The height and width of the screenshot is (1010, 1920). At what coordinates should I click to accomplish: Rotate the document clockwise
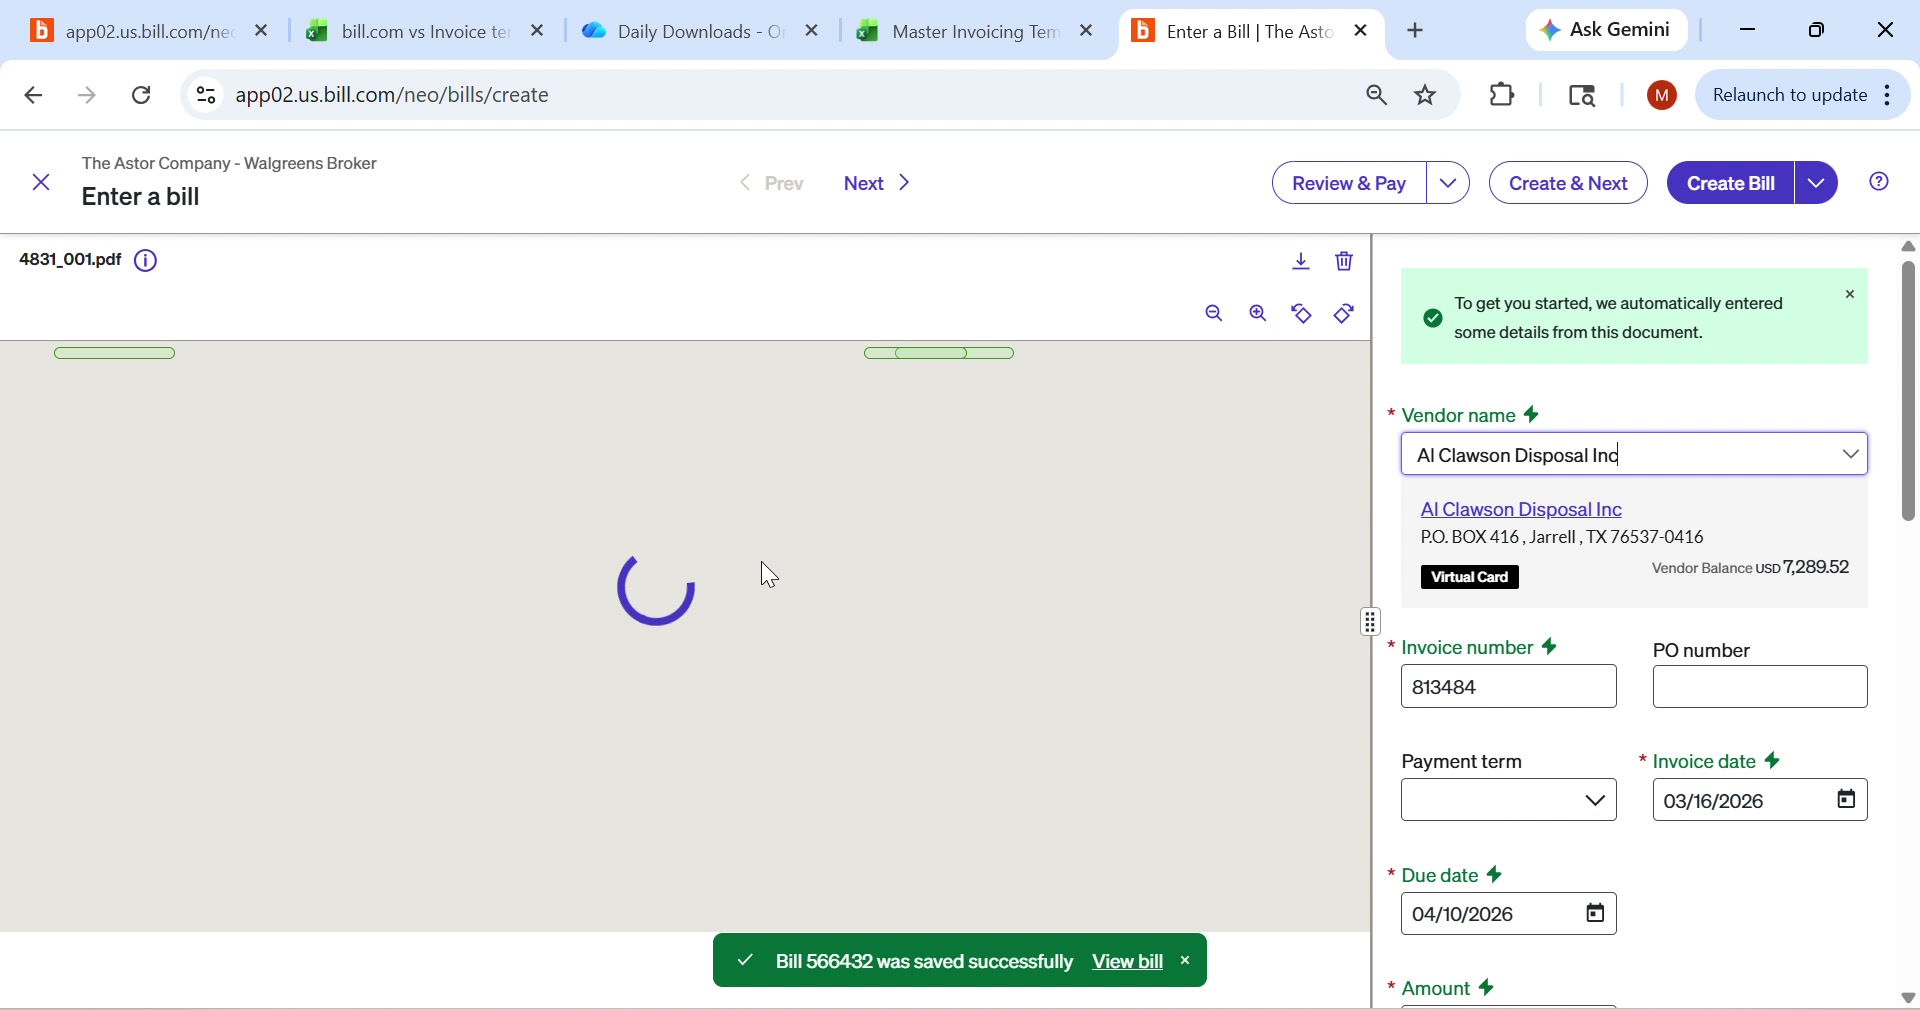[1343, 313]
